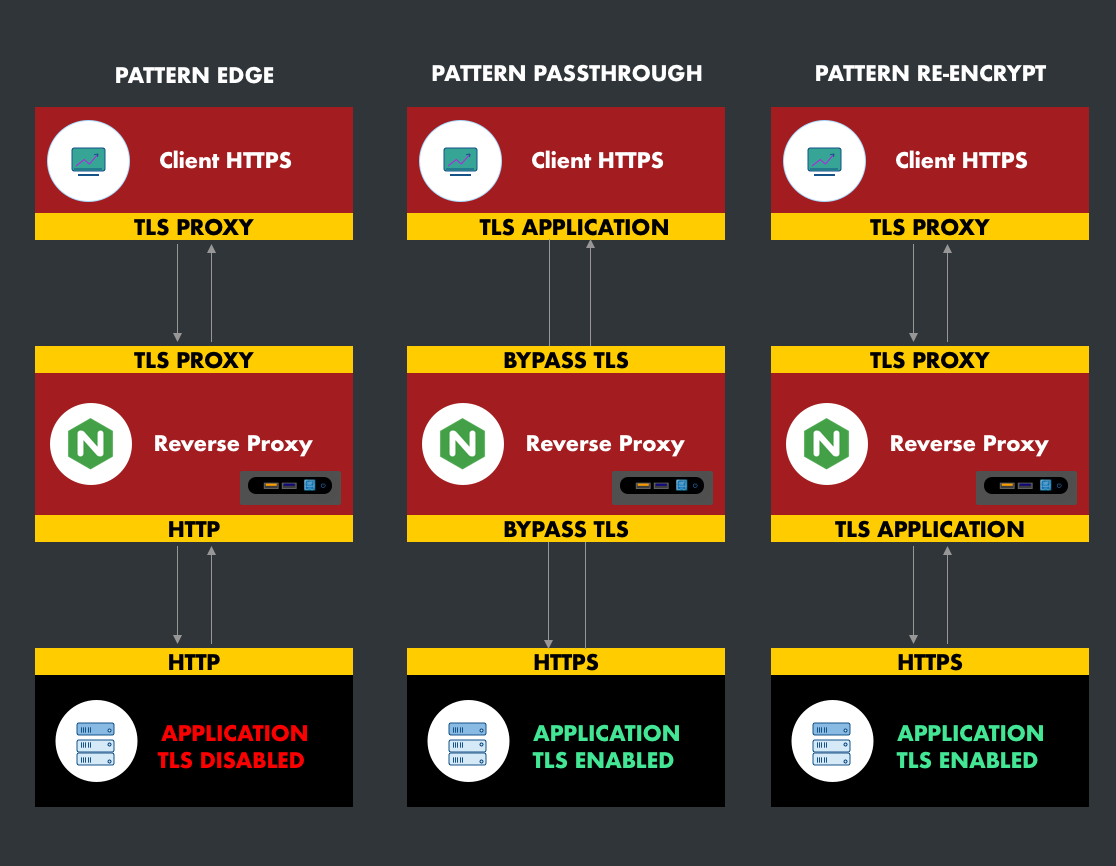Click the NGINX logo in Pattern Edge
Image resolution: width=1116 pixels, height=866 pixels.
(89, 444)
